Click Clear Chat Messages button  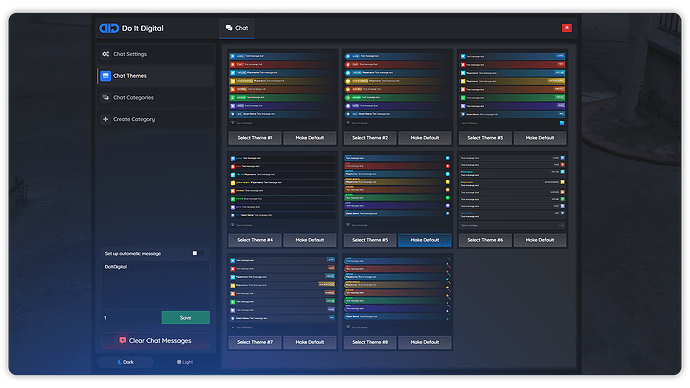[x=155, y=340]
